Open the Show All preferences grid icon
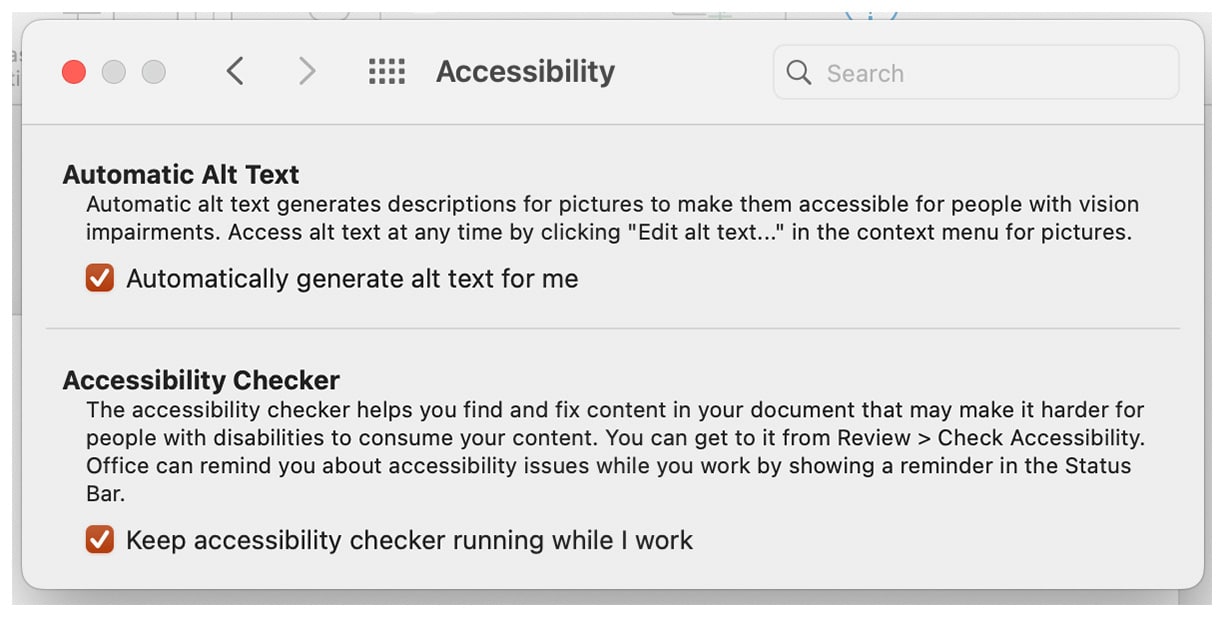The image size is (1224, 617). click(x=386, y=71)
